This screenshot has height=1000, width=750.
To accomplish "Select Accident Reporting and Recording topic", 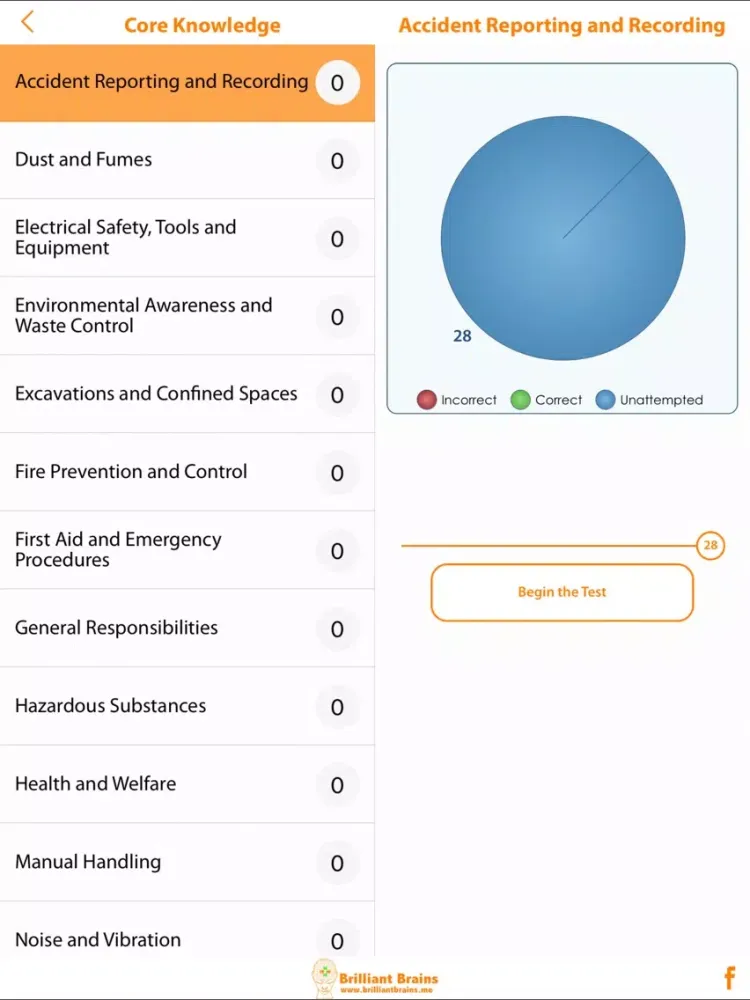I will [x=162, y=82].
